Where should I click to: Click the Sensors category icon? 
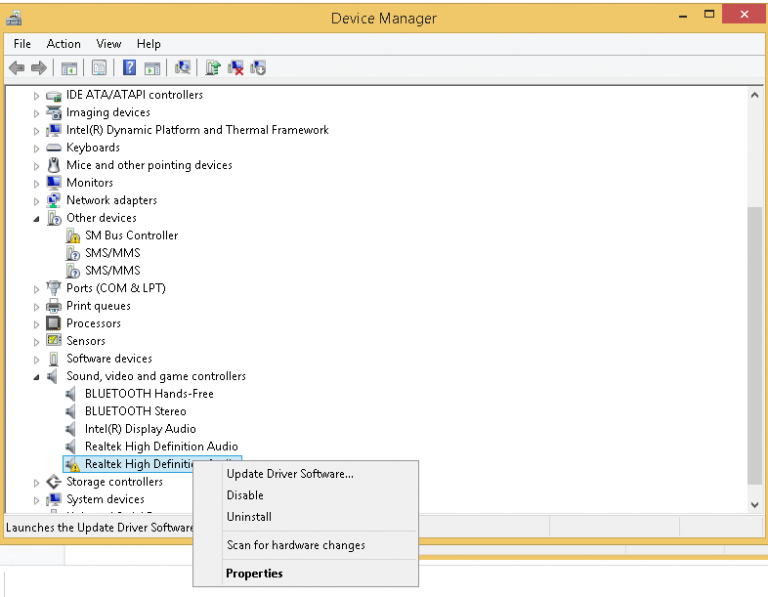point(53,340)
